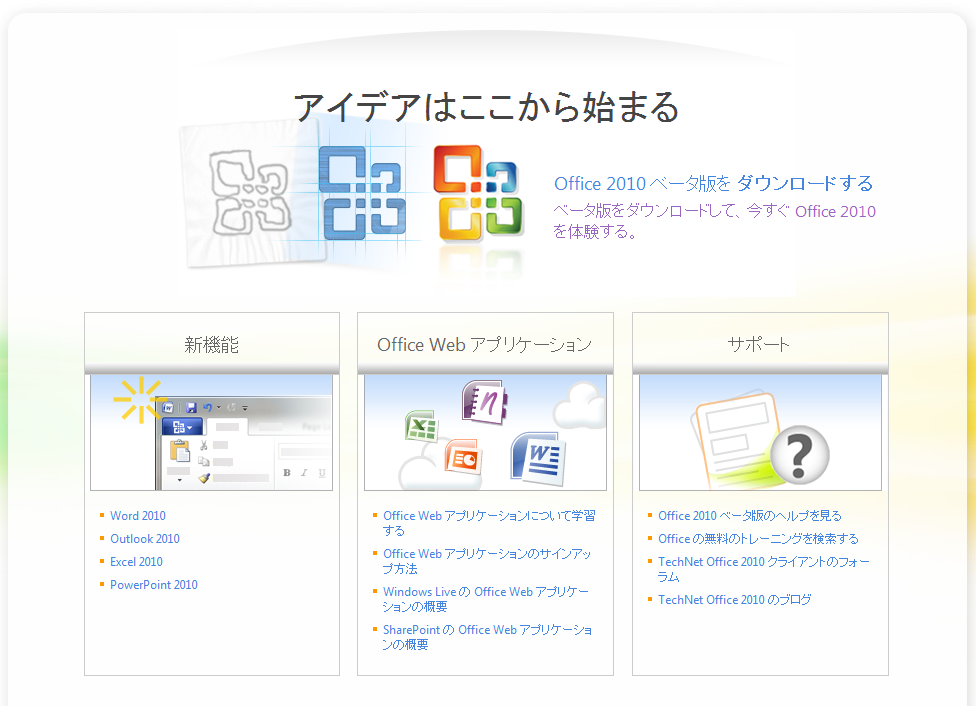Screen dimensions: 976x706
Task: Click the purple beta description text link
Action: pyautogui.click(x=715, y=221)
